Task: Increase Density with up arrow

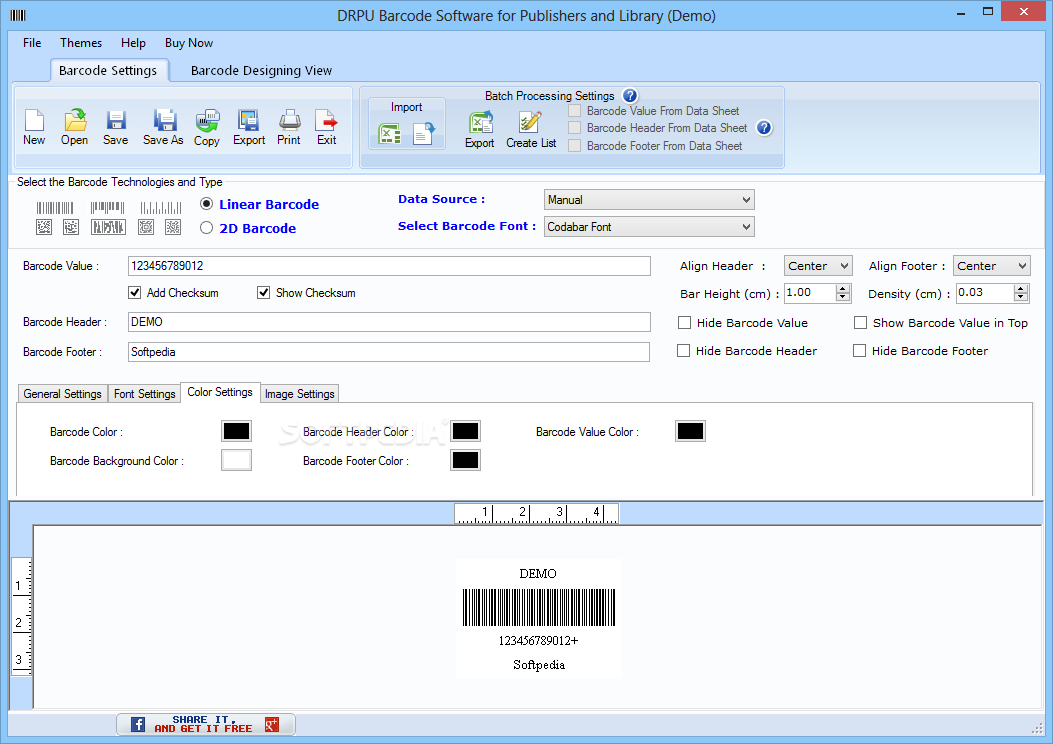Action: click(x=1021, y=289)
